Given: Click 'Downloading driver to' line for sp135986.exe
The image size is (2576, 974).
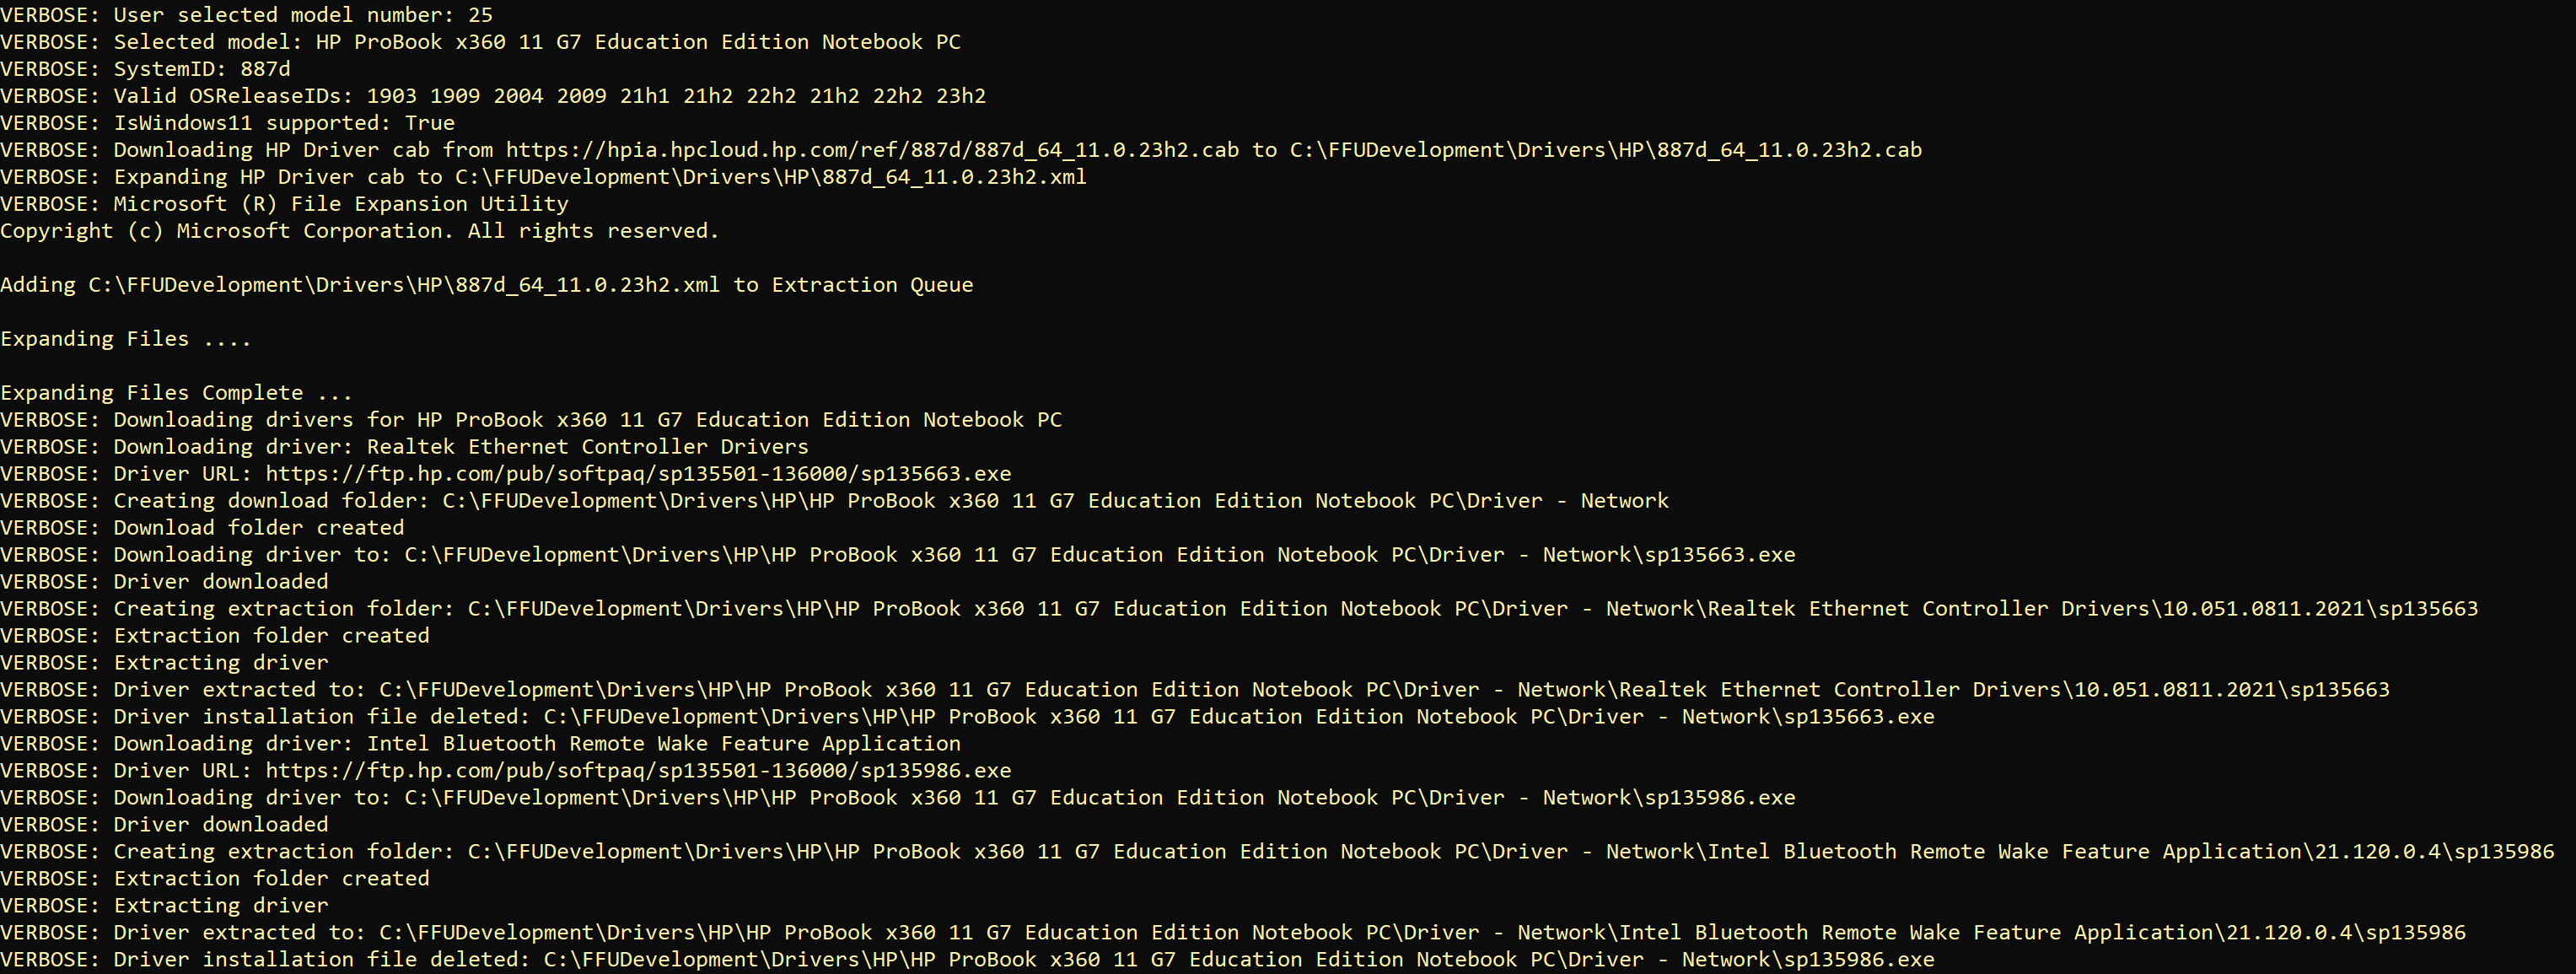Looking at the screenshot, I should coord(898,798).
